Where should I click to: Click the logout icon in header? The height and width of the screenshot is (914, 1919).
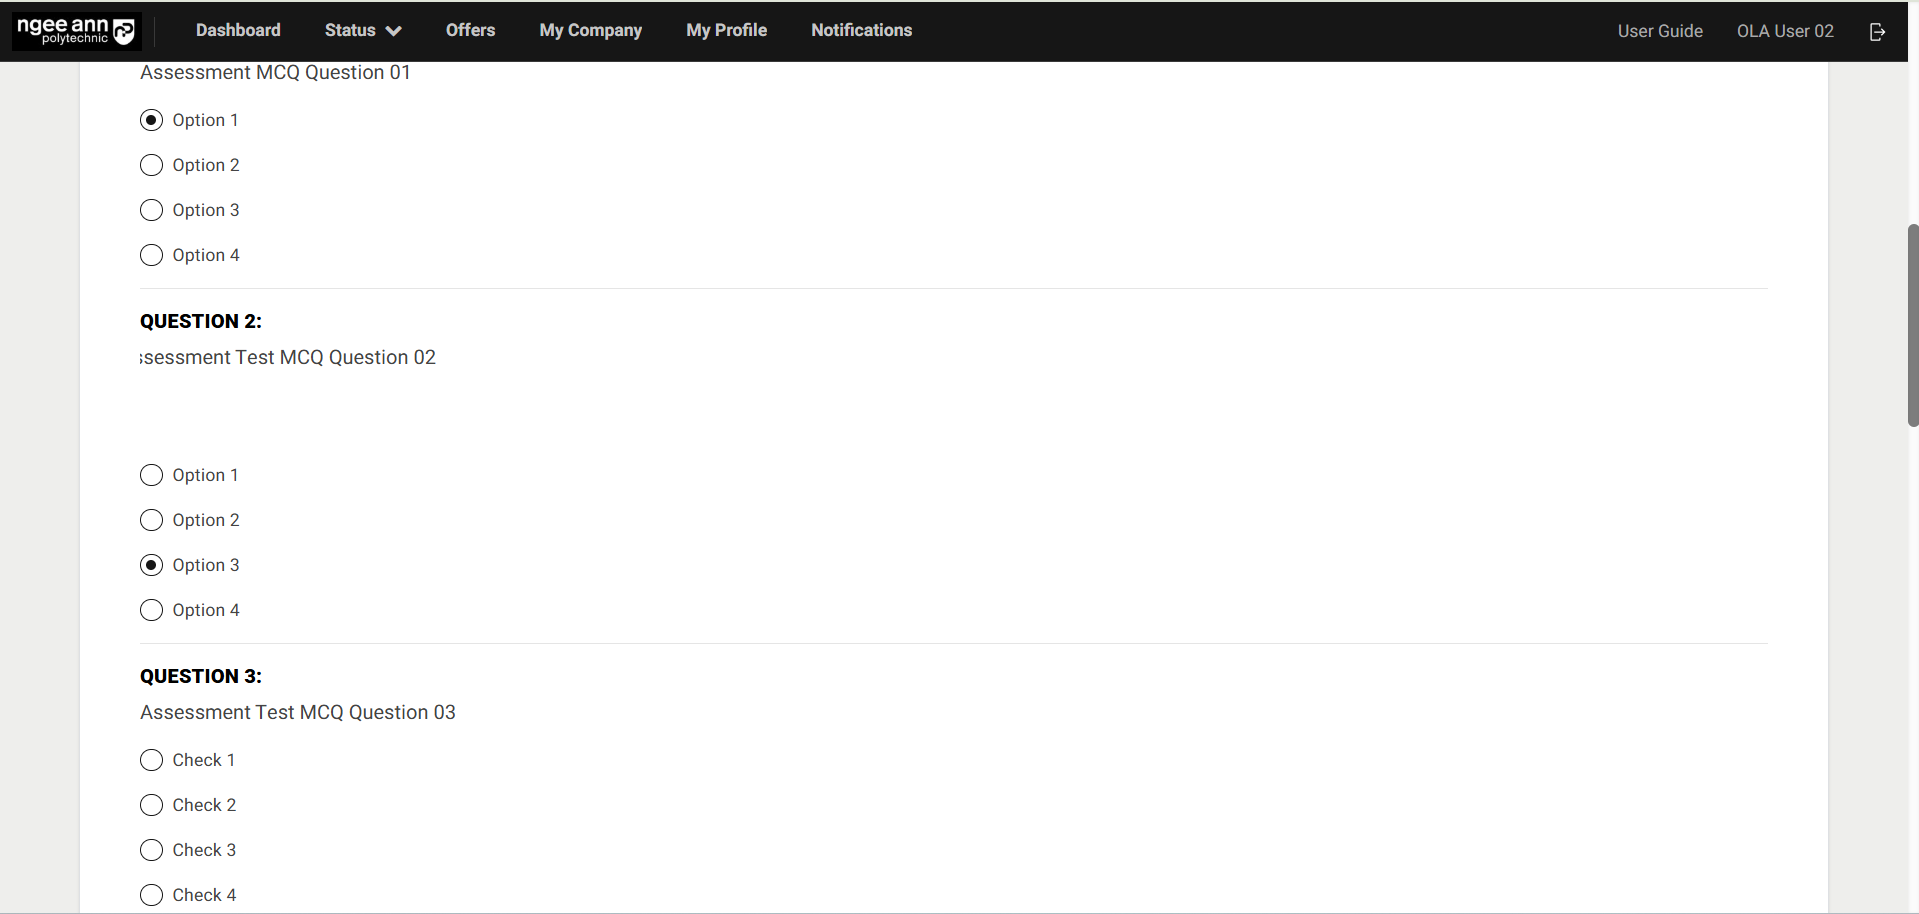click(x=1877, y=32)
